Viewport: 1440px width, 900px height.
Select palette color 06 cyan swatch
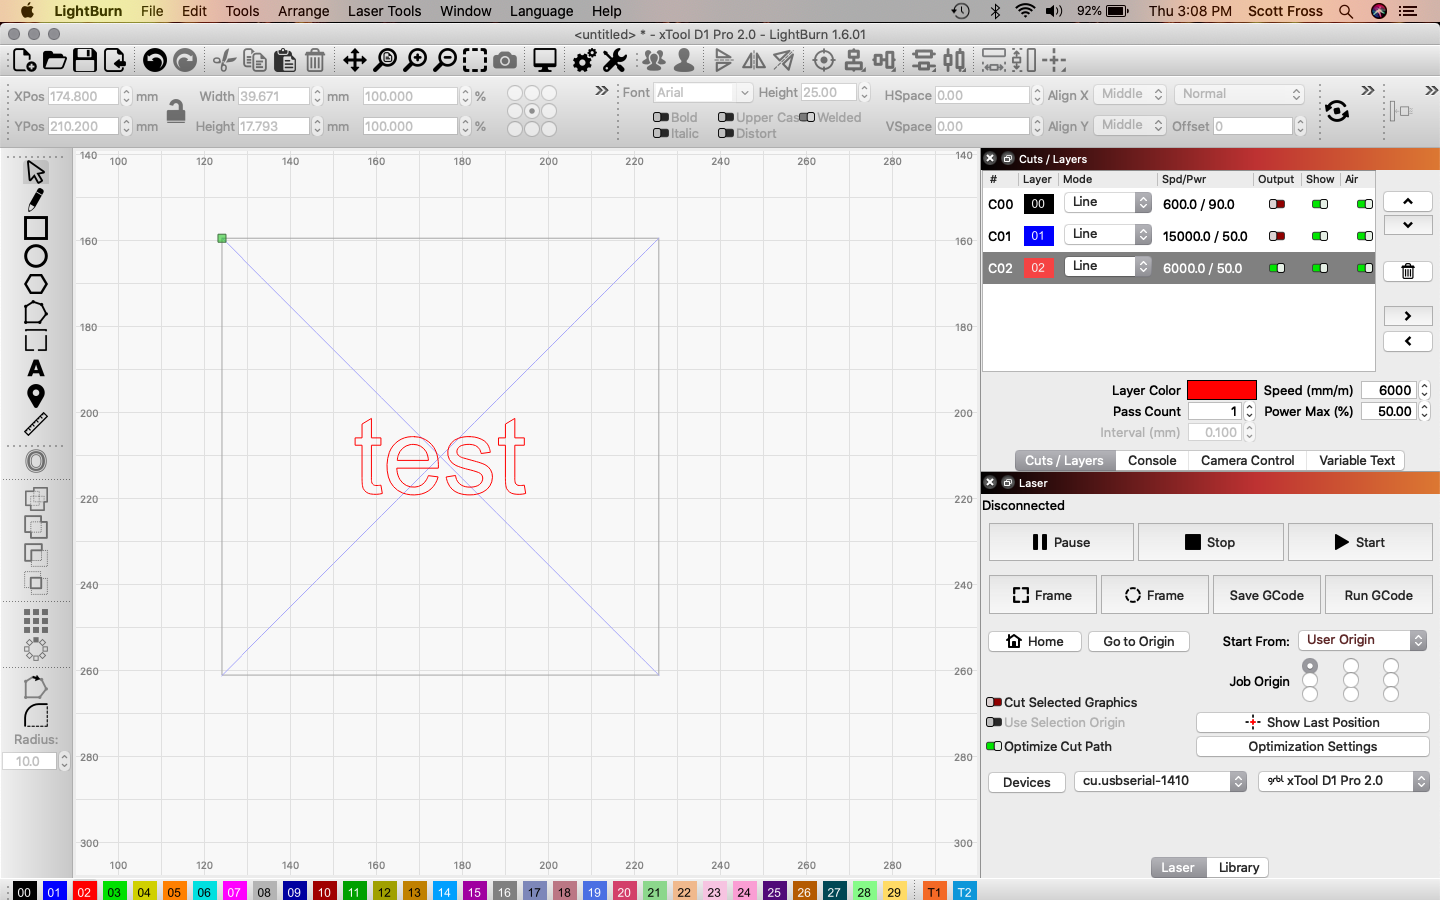(204, 891)
